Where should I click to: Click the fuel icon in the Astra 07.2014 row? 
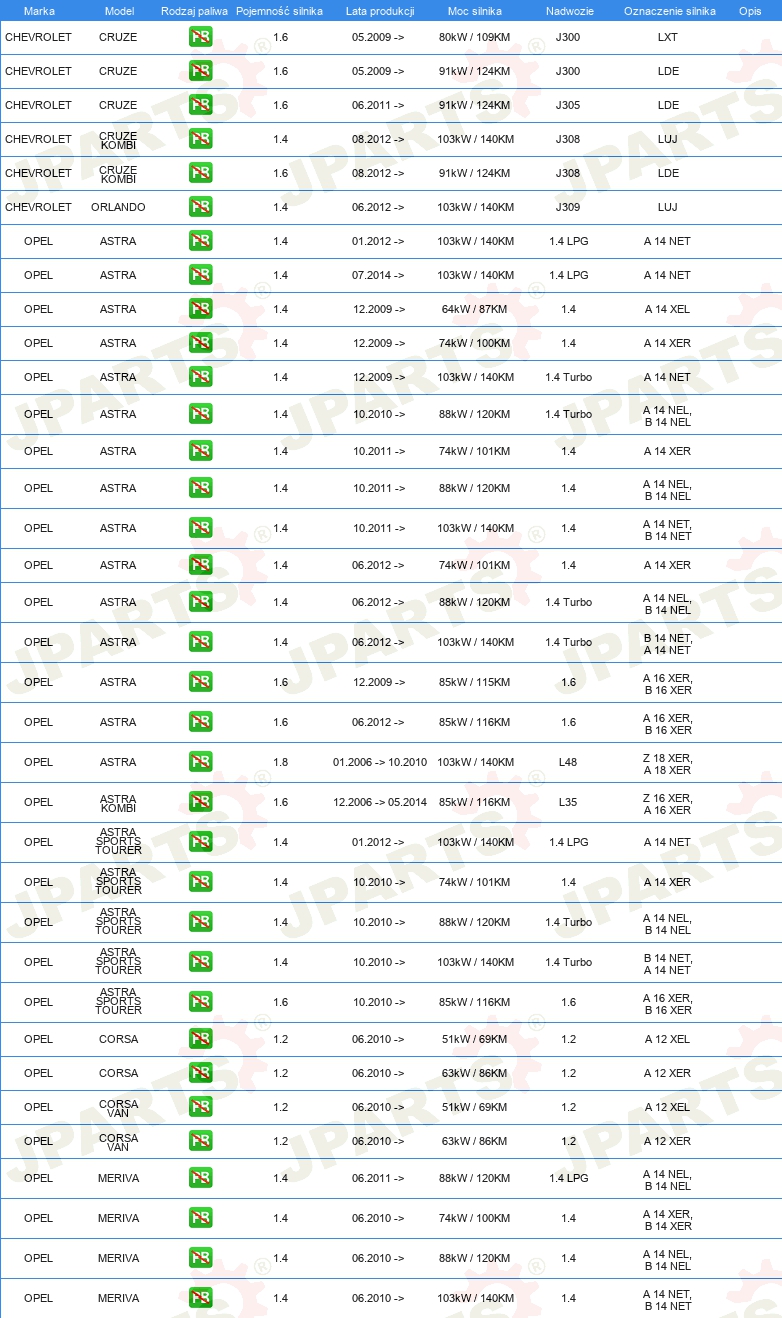tap(200, 275)
